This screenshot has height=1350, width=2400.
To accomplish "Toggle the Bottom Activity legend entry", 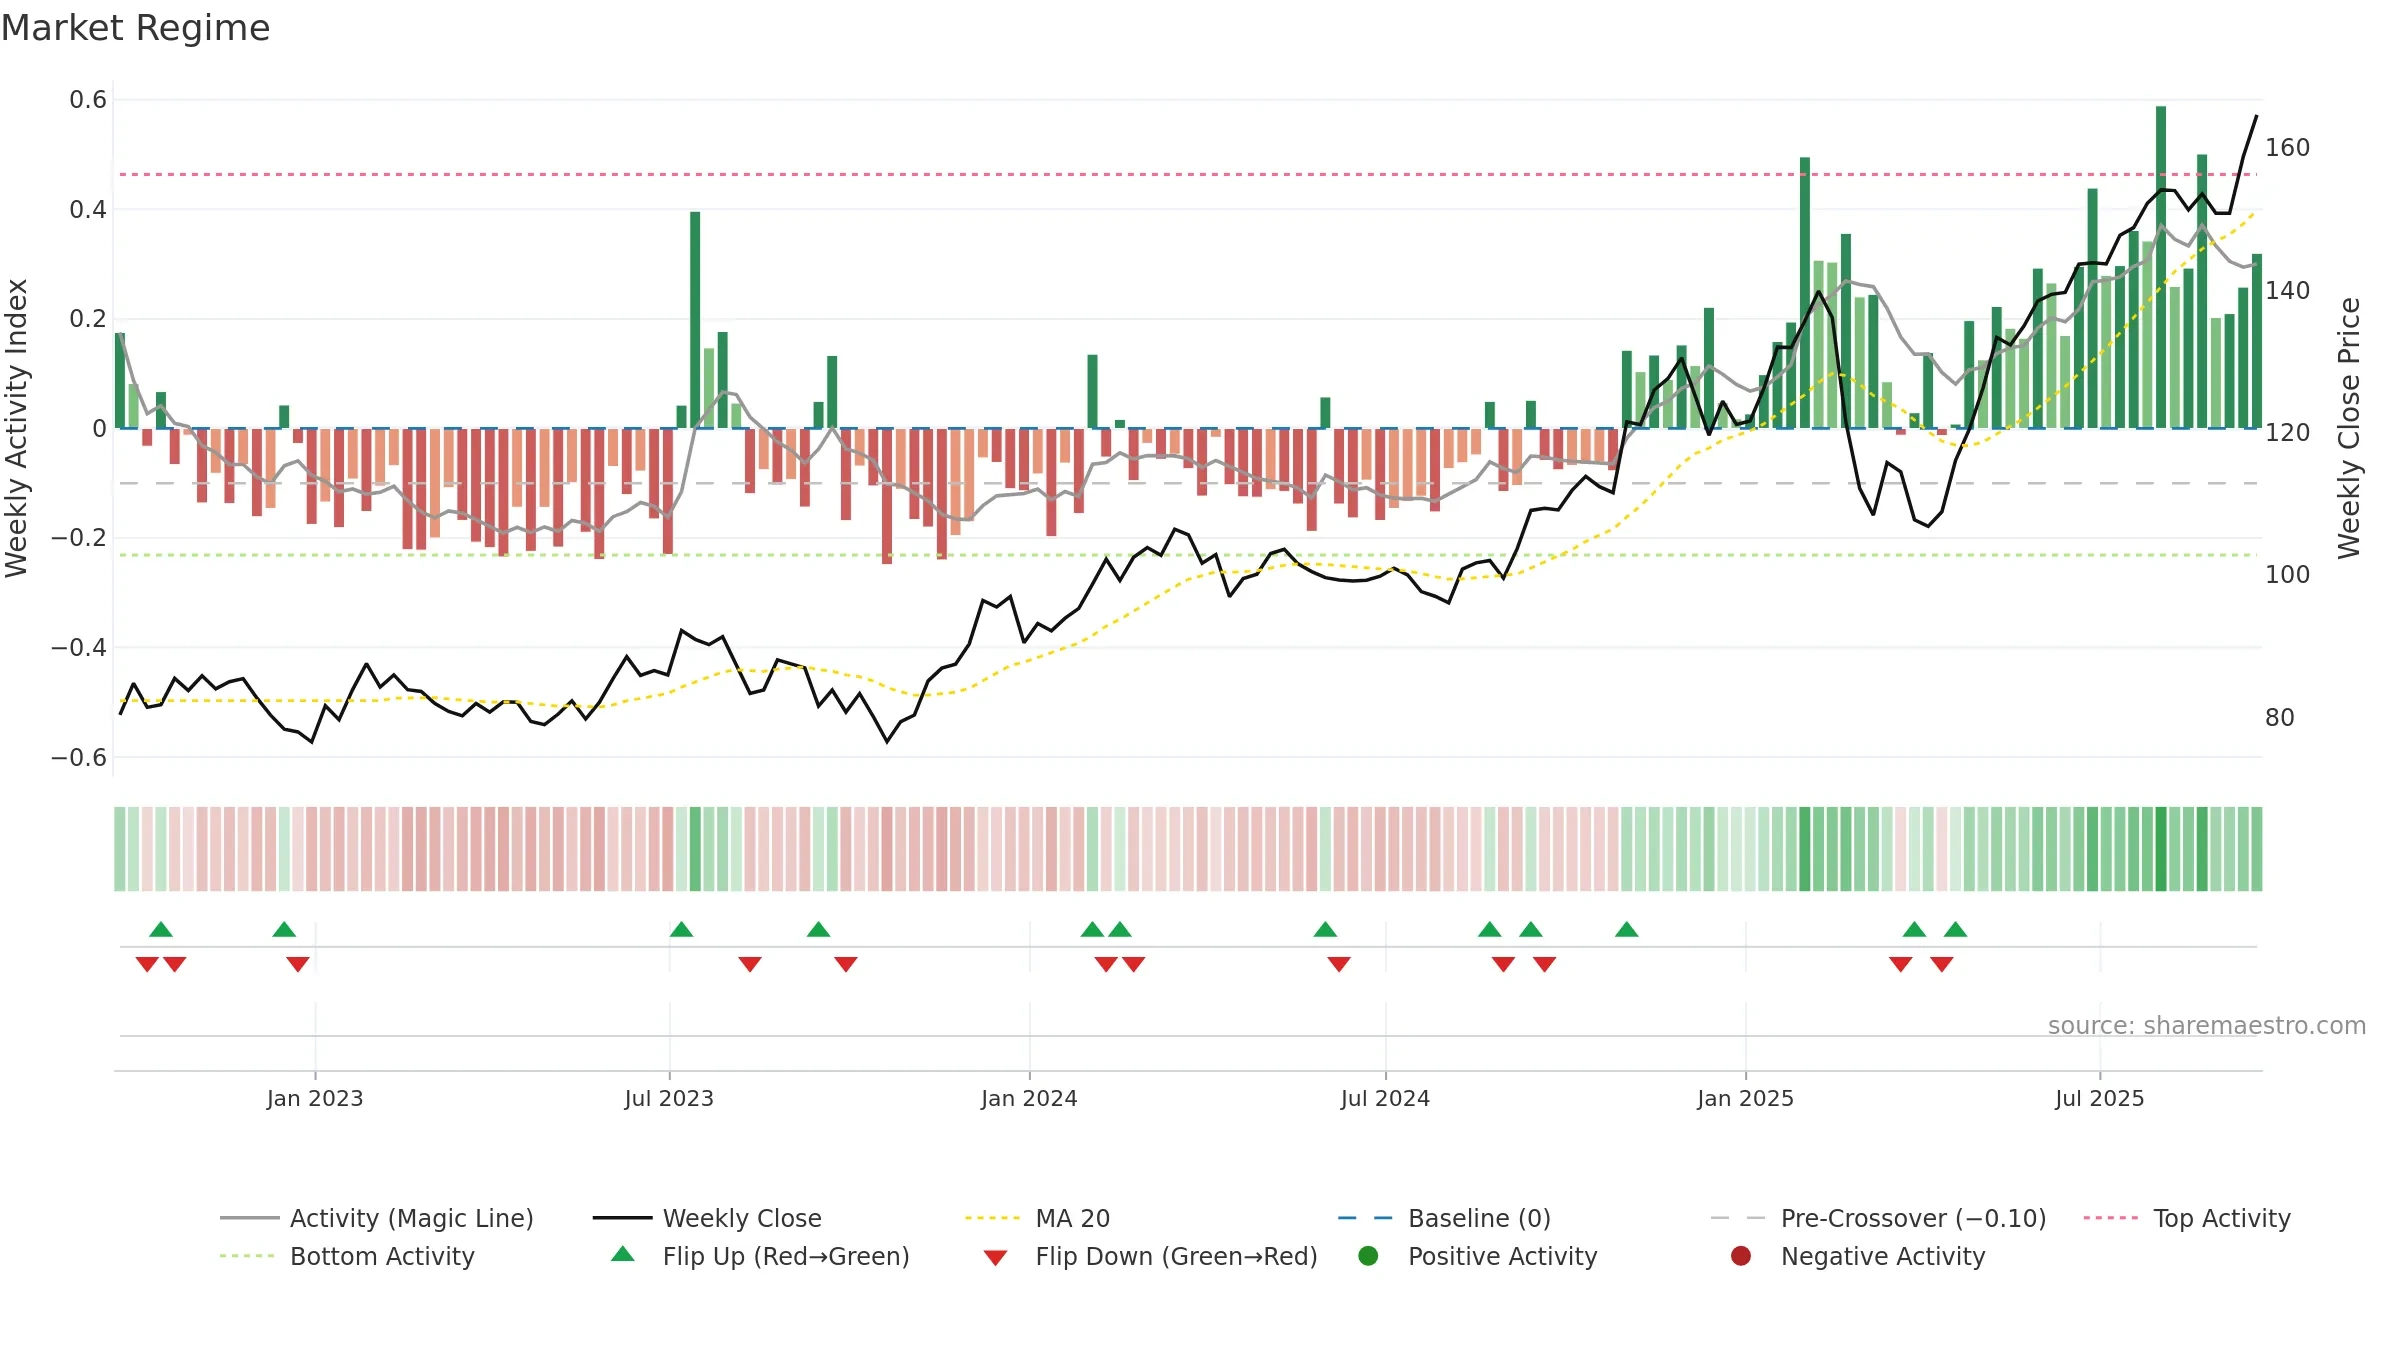I will point(347,1256).
